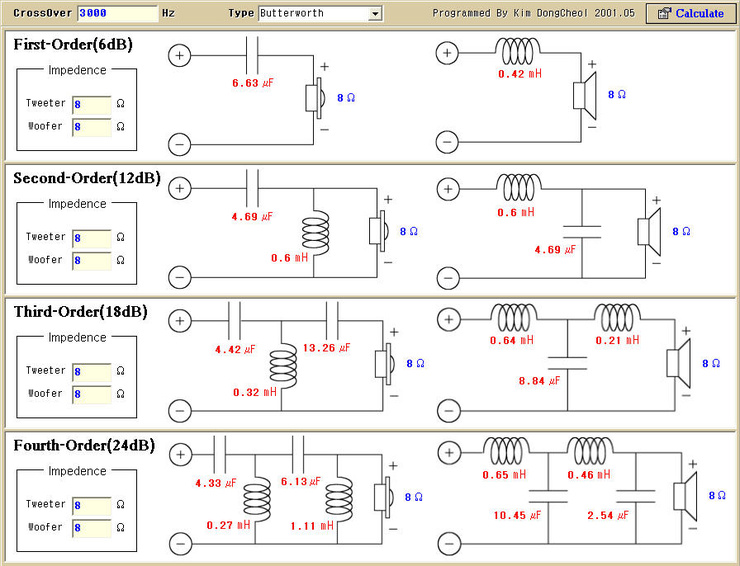Viewport: 740px width, 566px height.
Task: Click the Fourth-Order 0.46 mH inductor coil
Action: coord(589,451)
